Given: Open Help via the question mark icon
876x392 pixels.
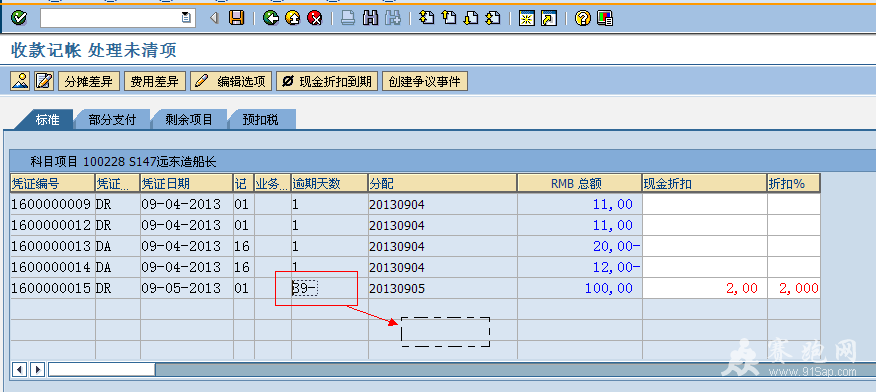Looking at the screenshot, I should 582,18.
